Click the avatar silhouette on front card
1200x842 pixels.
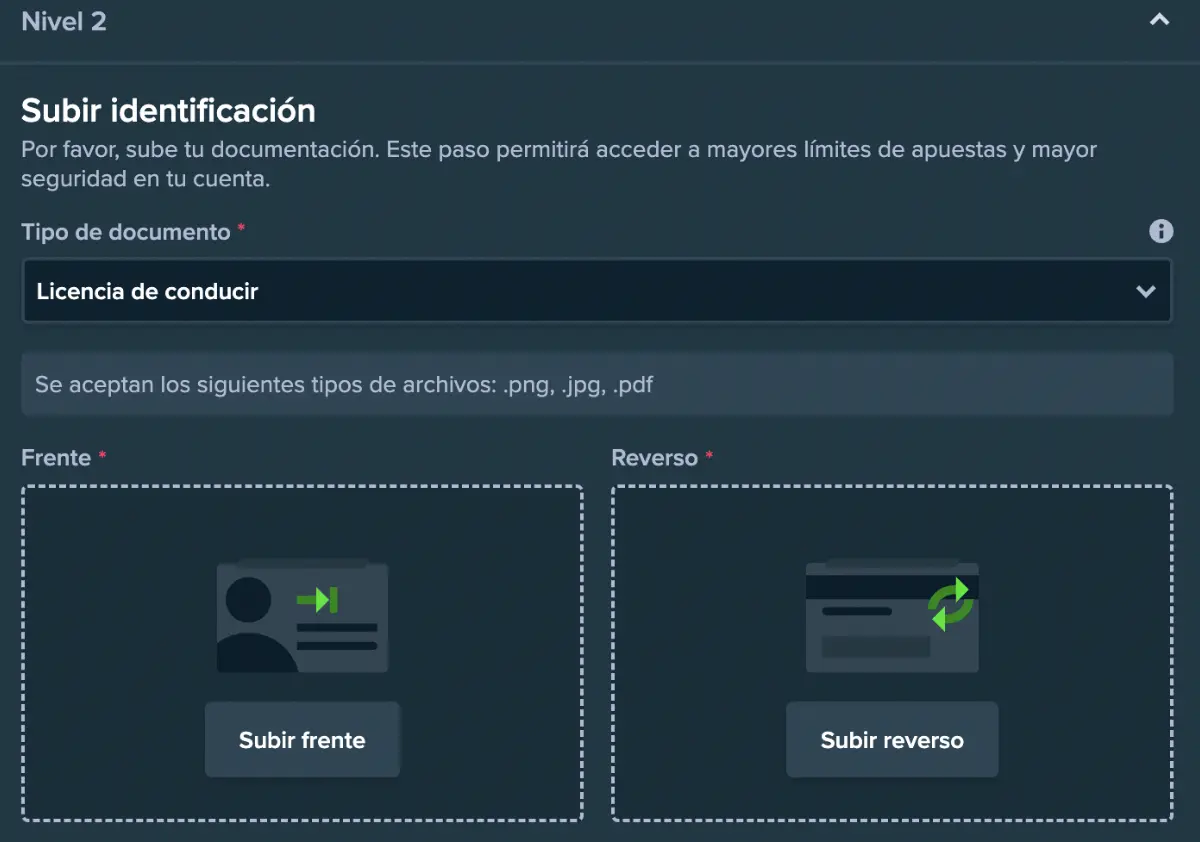click(x=250, y=625)
